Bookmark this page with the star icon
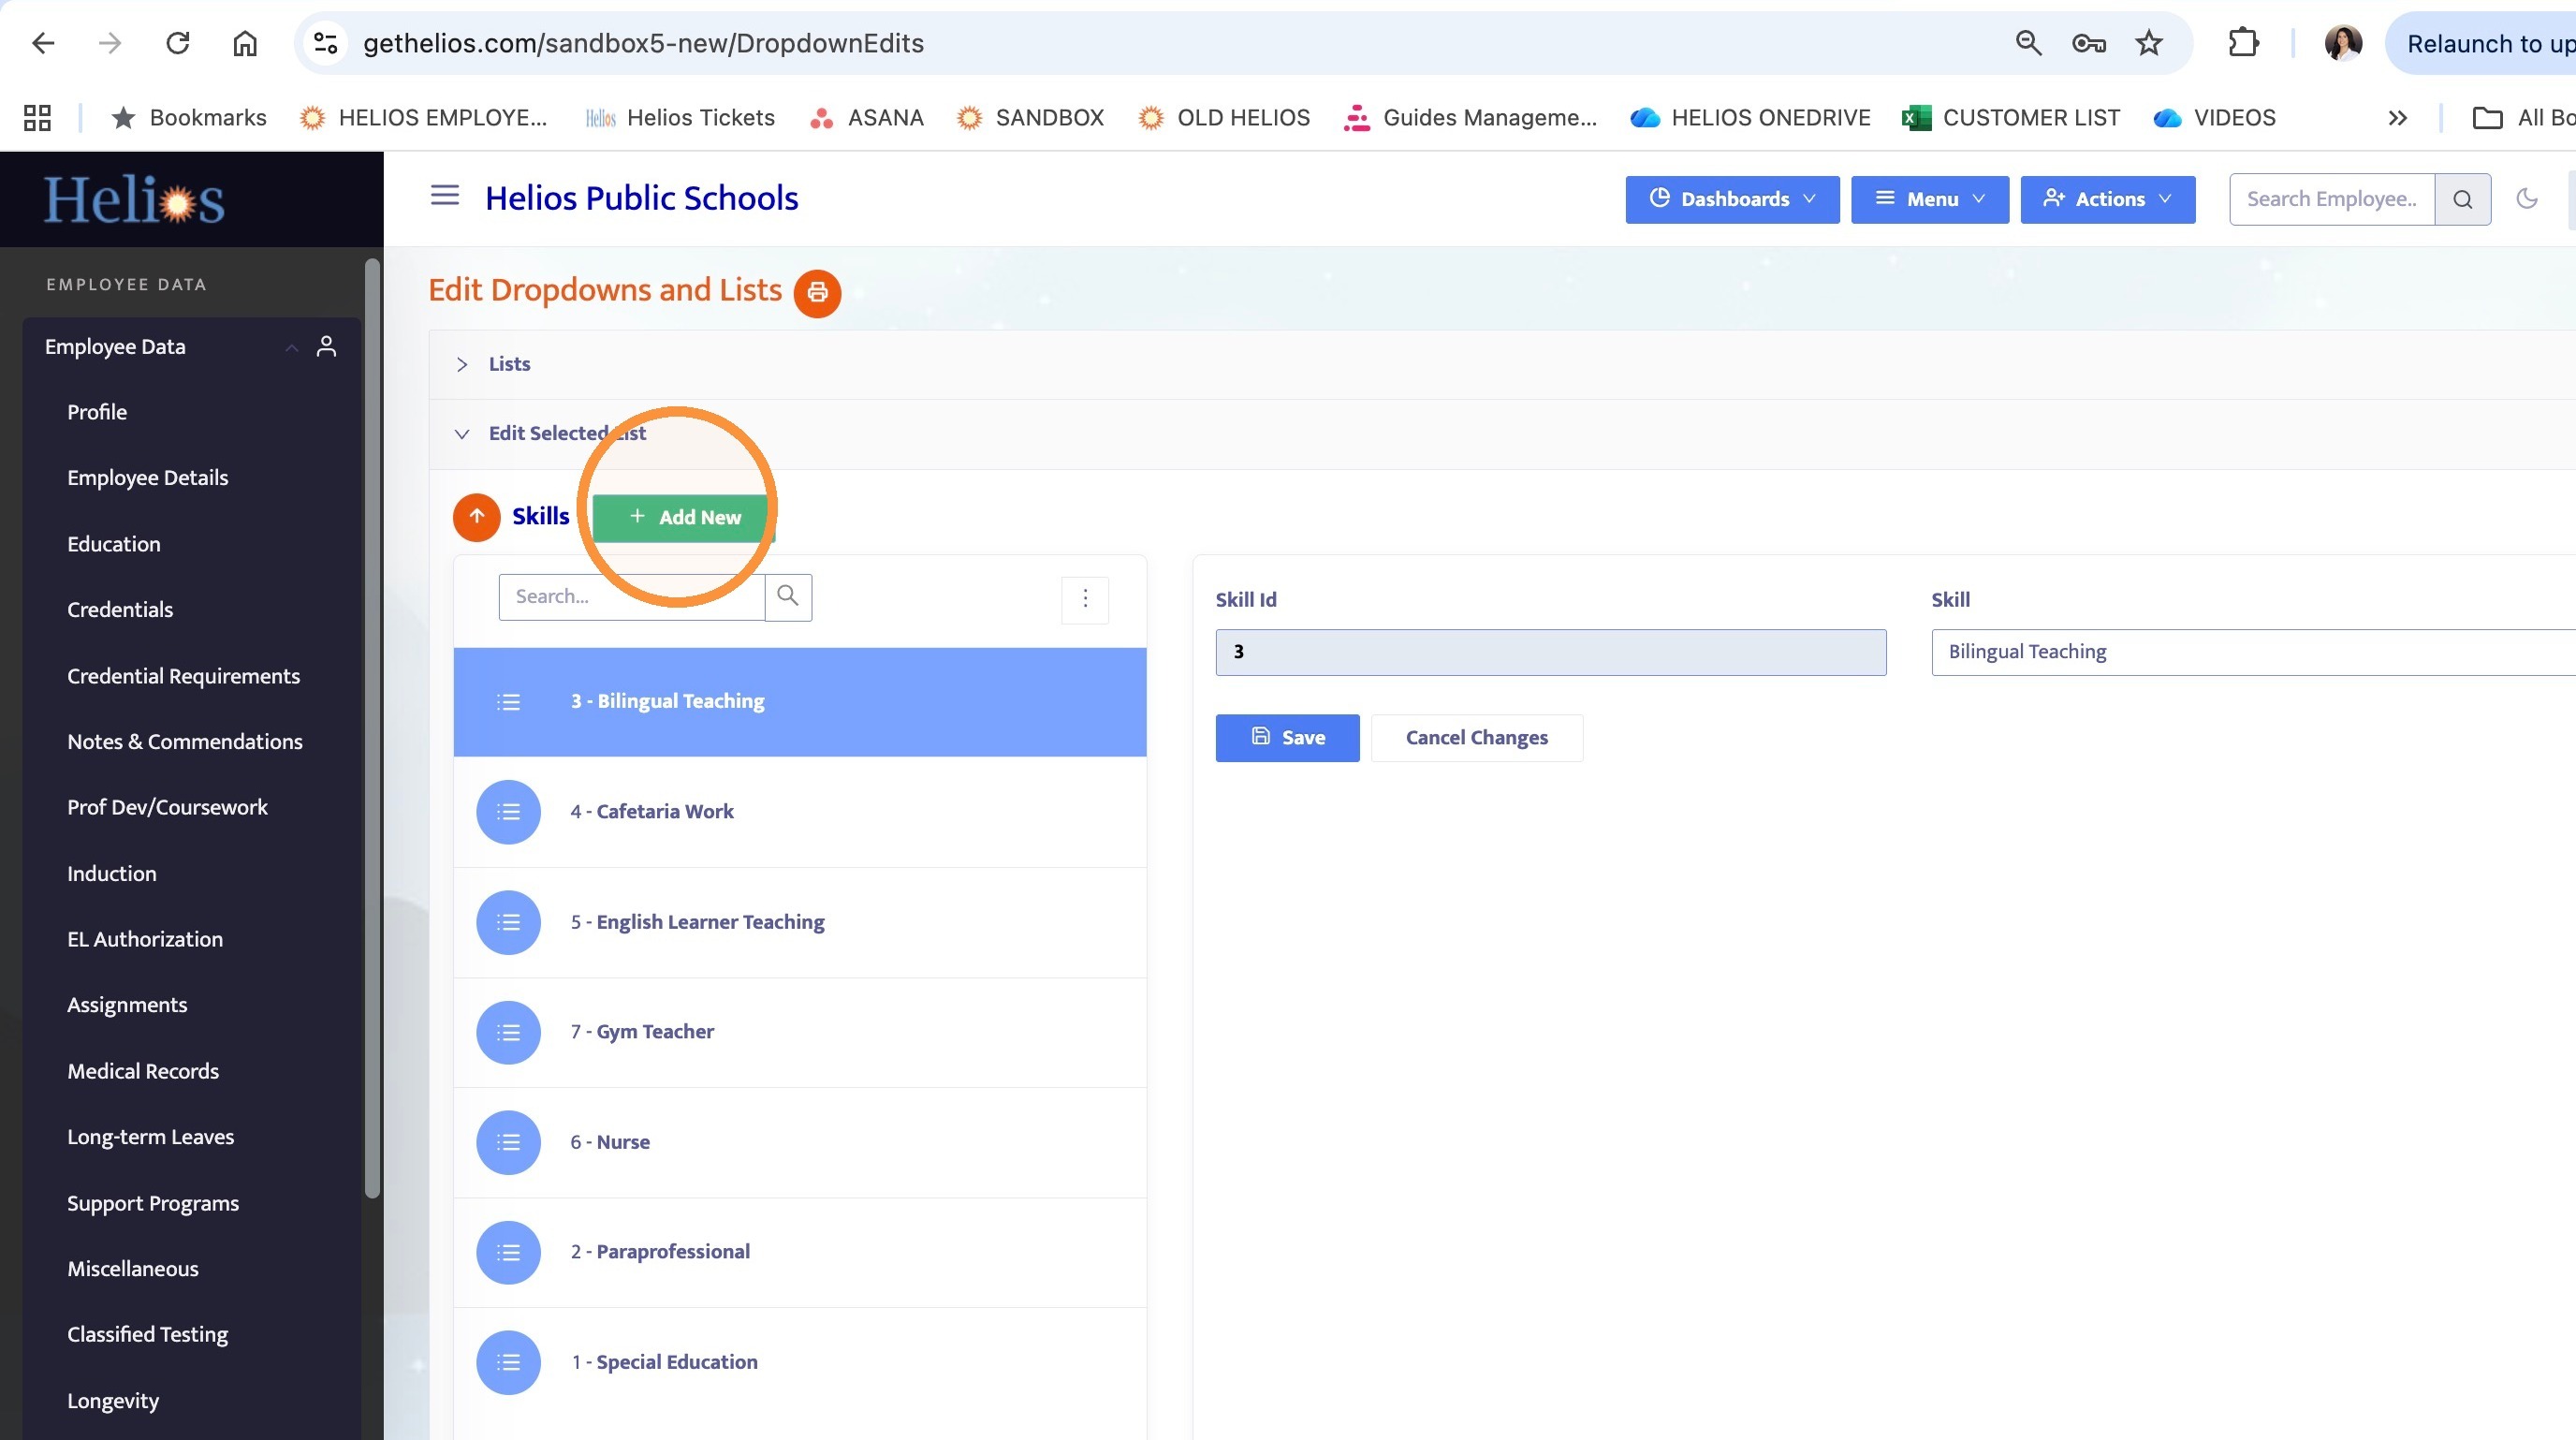The width and height of the screenshot is (2576, 1440). (2148, 43)
